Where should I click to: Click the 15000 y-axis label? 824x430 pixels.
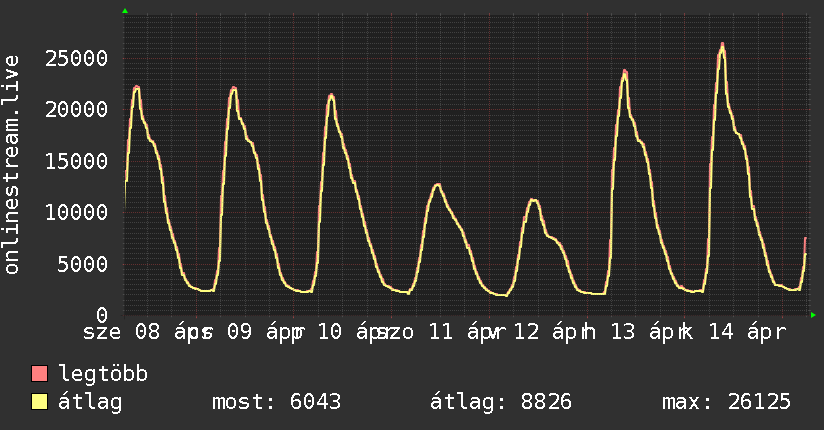click(77, 161)
